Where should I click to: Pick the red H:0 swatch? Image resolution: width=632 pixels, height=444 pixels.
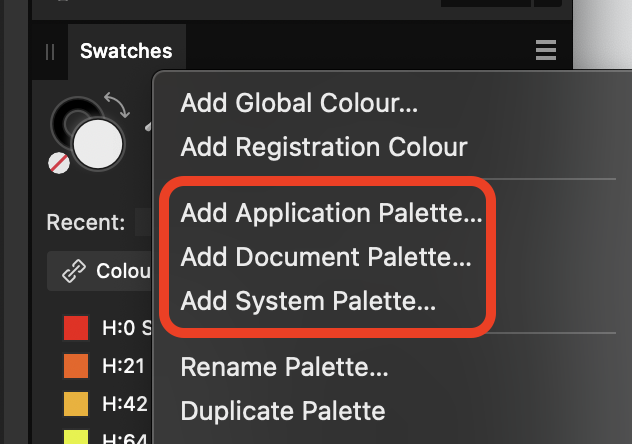pos(76,327)
